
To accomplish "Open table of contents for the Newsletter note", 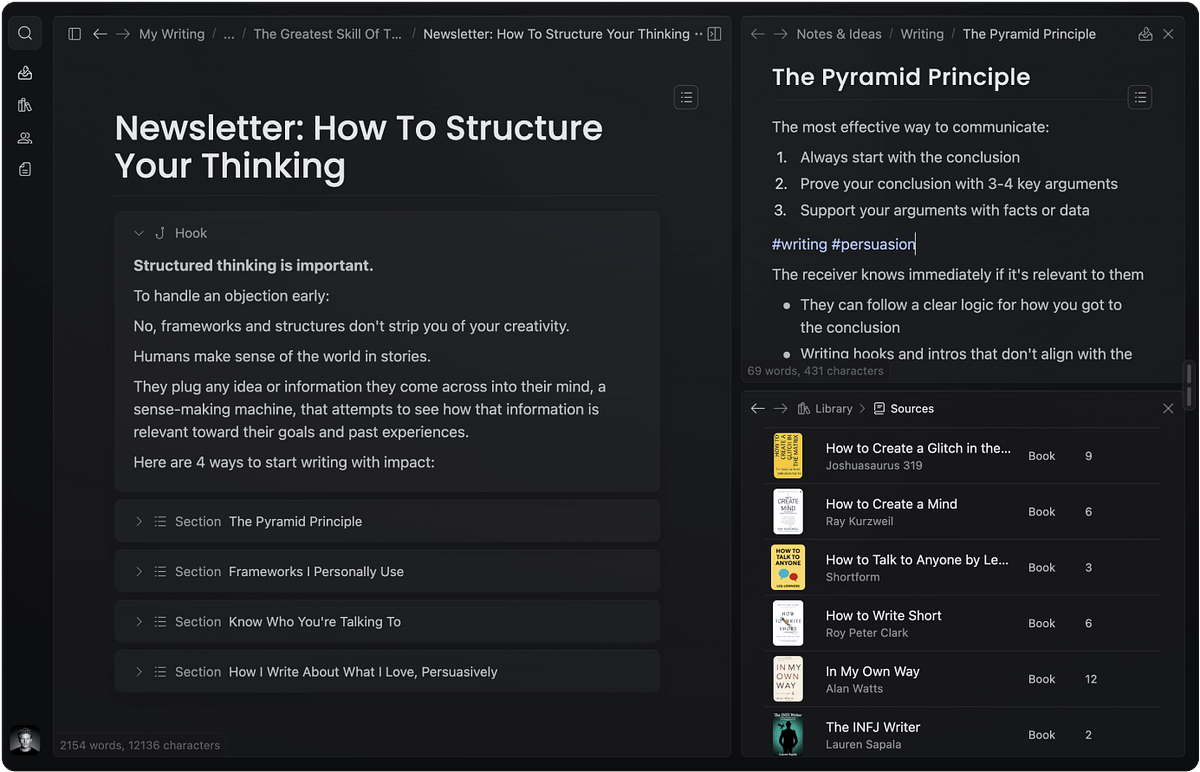I will pos(686,97).
